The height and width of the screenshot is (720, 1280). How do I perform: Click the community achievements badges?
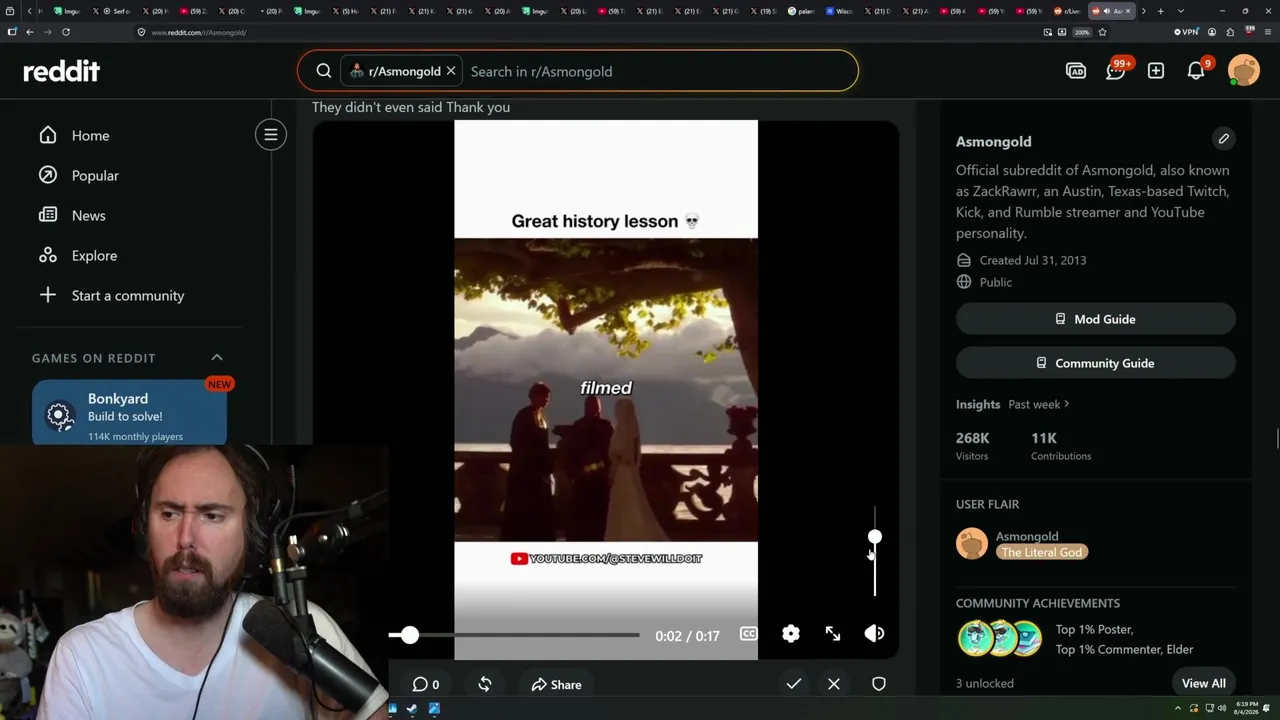(1000, 639)
